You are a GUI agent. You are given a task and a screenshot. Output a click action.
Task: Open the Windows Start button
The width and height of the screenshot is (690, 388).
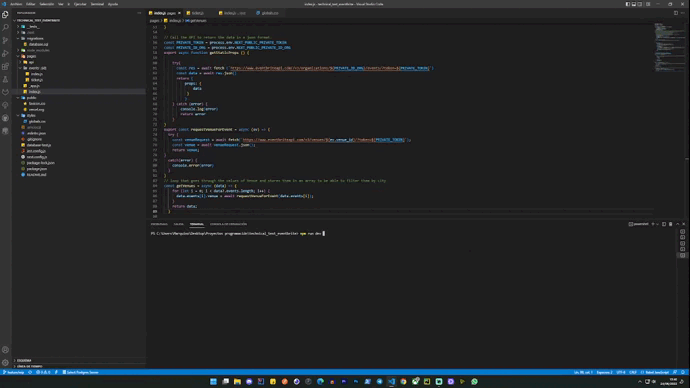coord(213,381)
